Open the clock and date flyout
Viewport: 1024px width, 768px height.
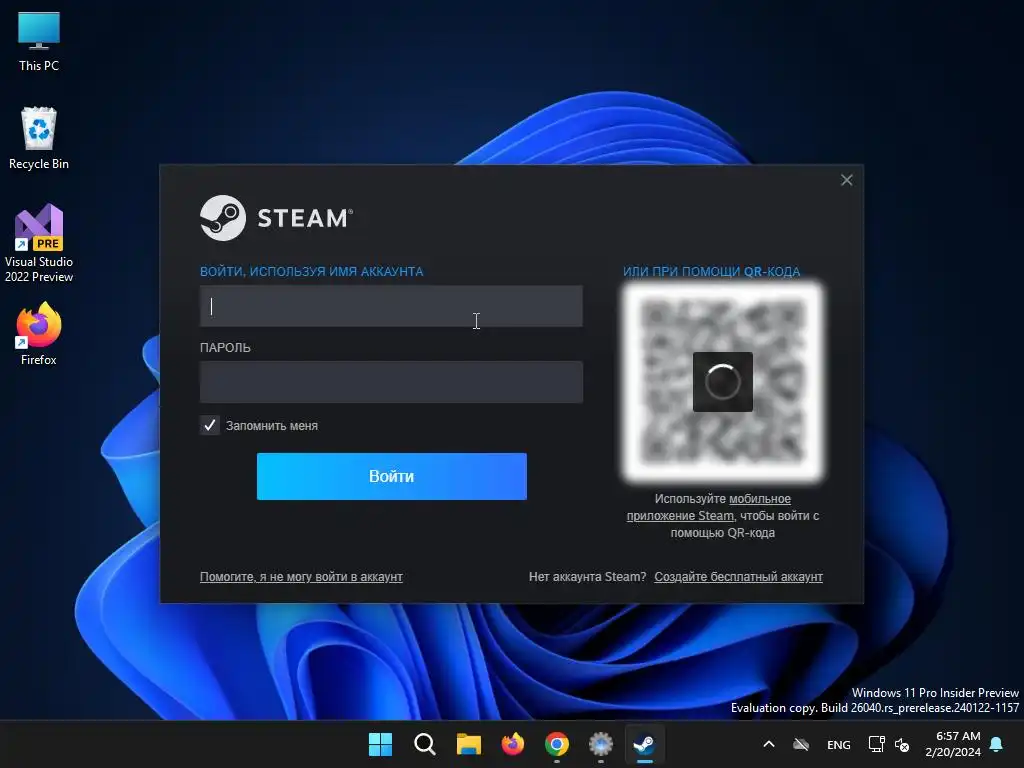(953, 744)
